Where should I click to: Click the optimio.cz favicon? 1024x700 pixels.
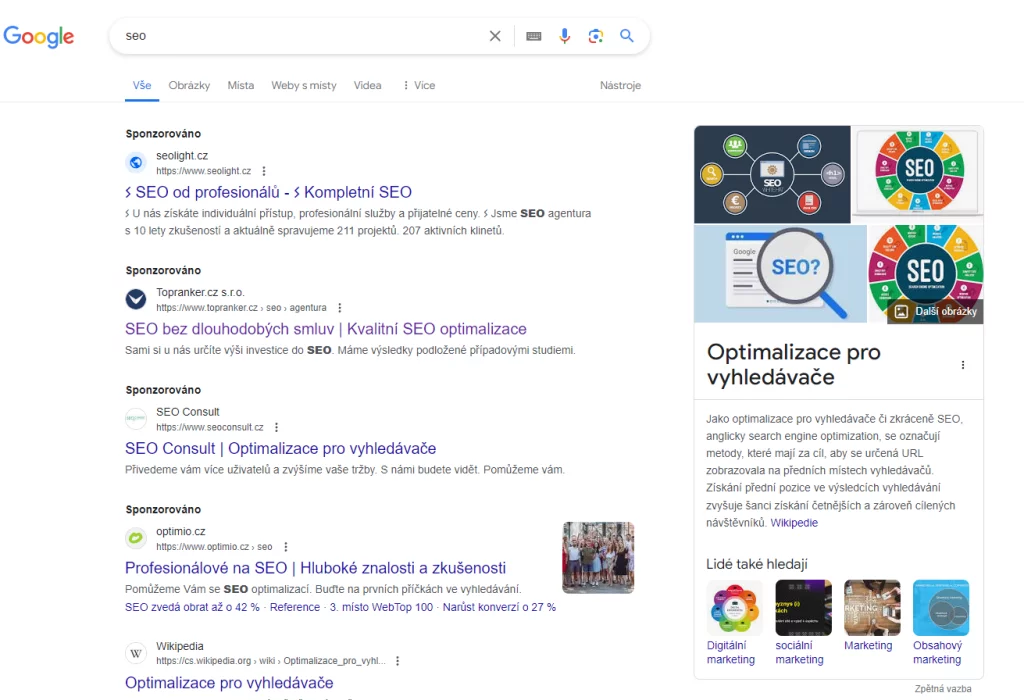click(136, 538)
